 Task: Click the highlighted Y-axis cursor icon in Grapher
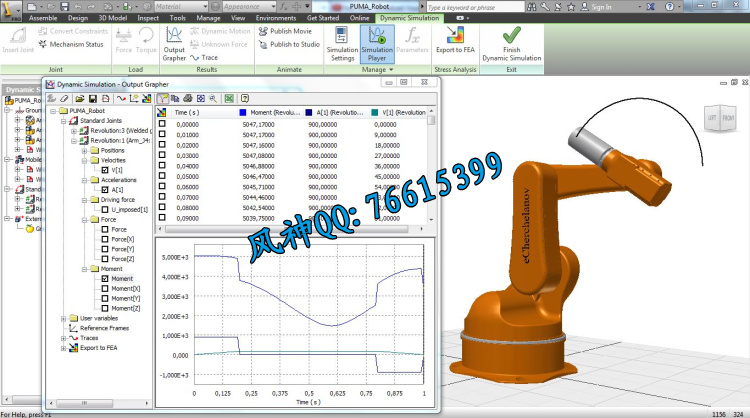(163, 99)
